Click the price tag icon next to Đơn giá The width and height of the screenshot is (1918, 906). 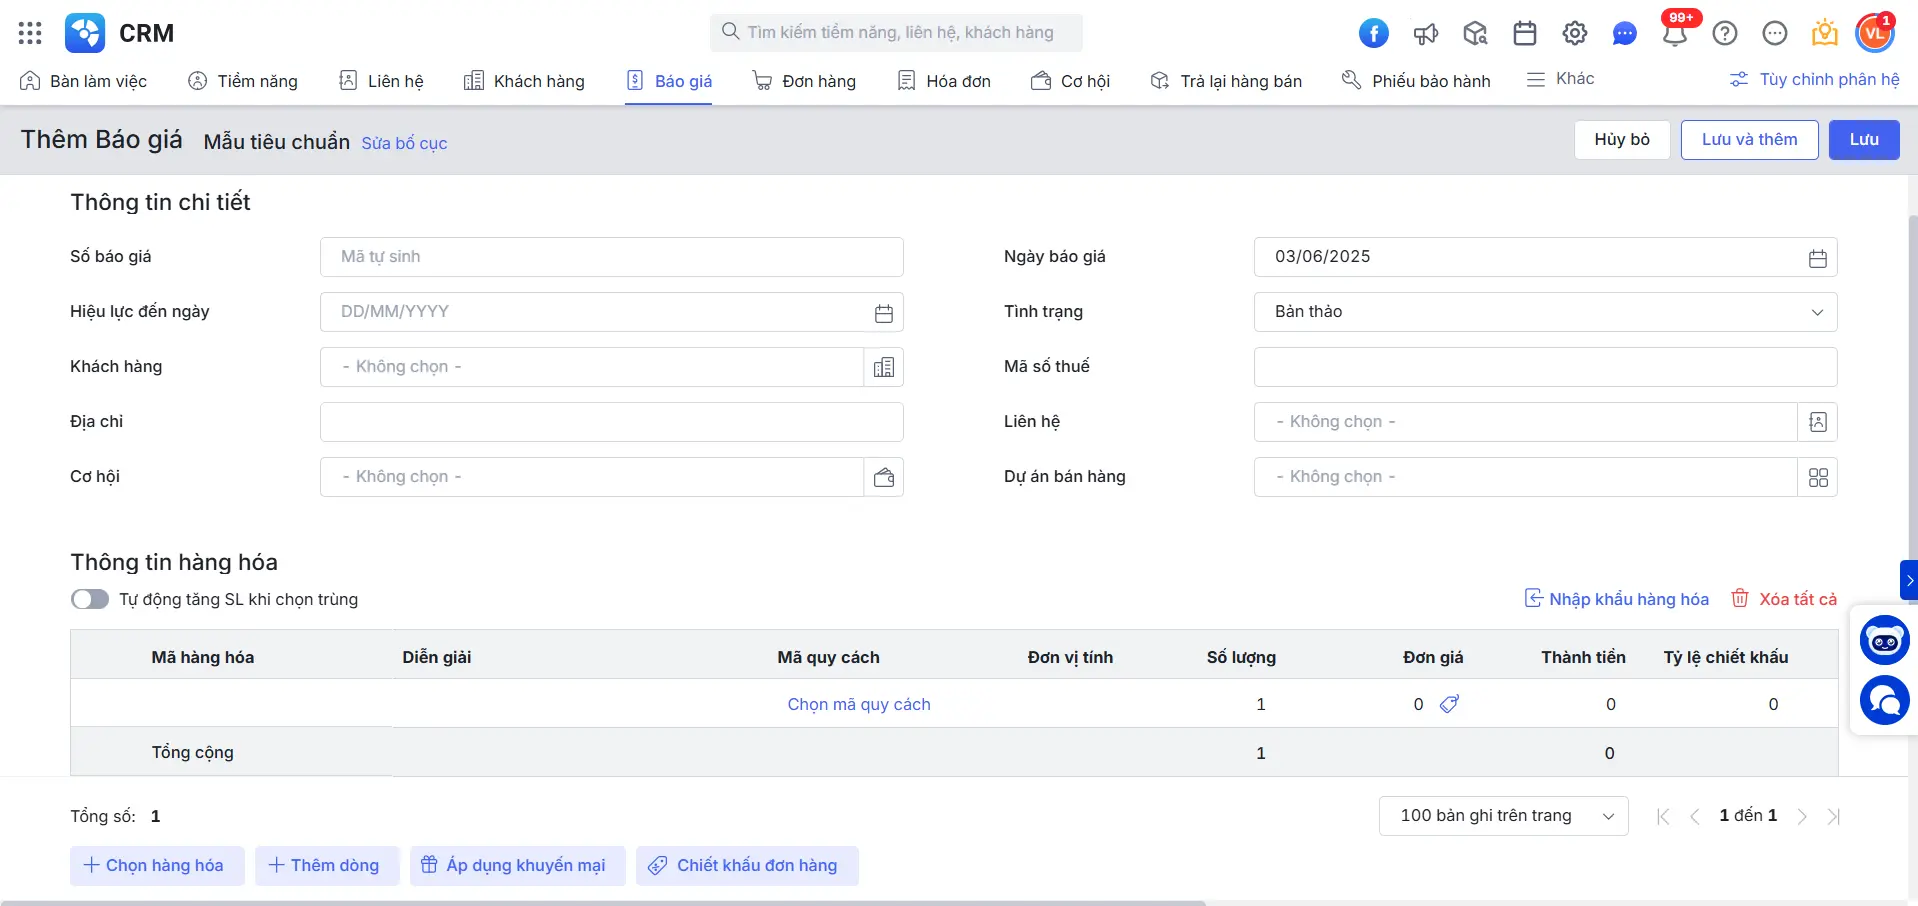click(x=1449, y=704)
